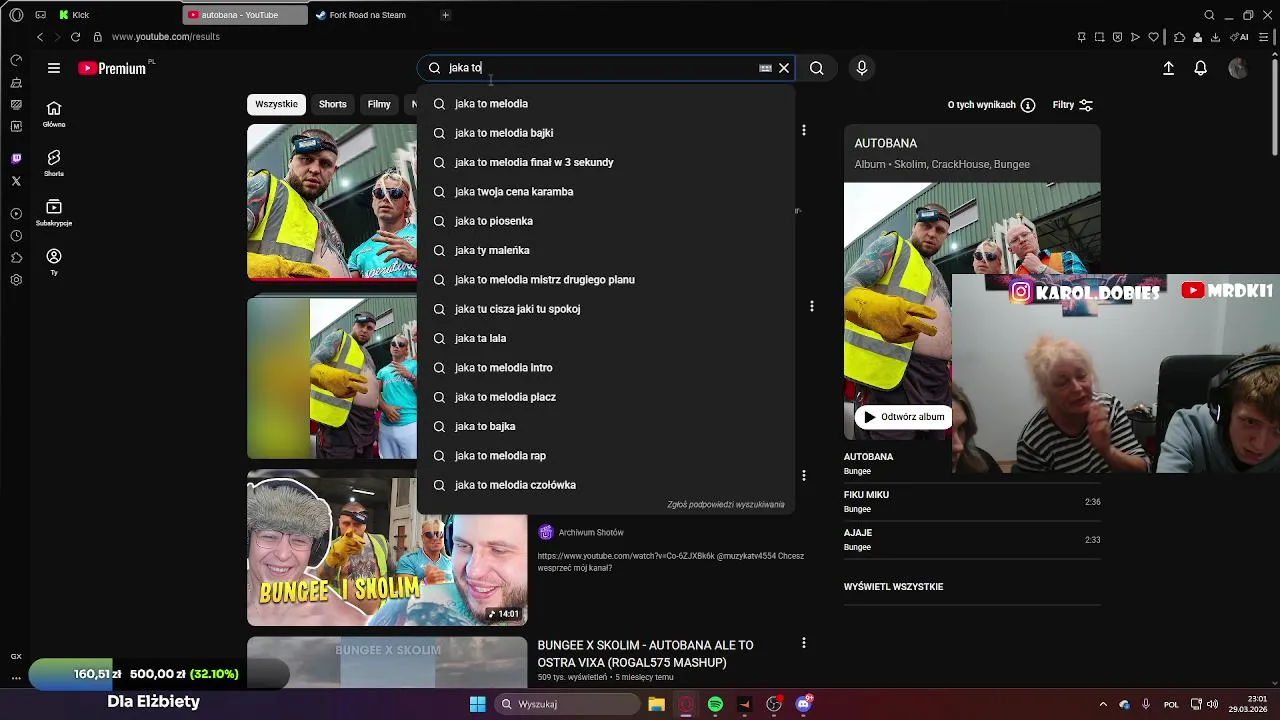Open Spotify from the taskbar
Viewport: 1280px width, 720px height.
coord(715,704)
